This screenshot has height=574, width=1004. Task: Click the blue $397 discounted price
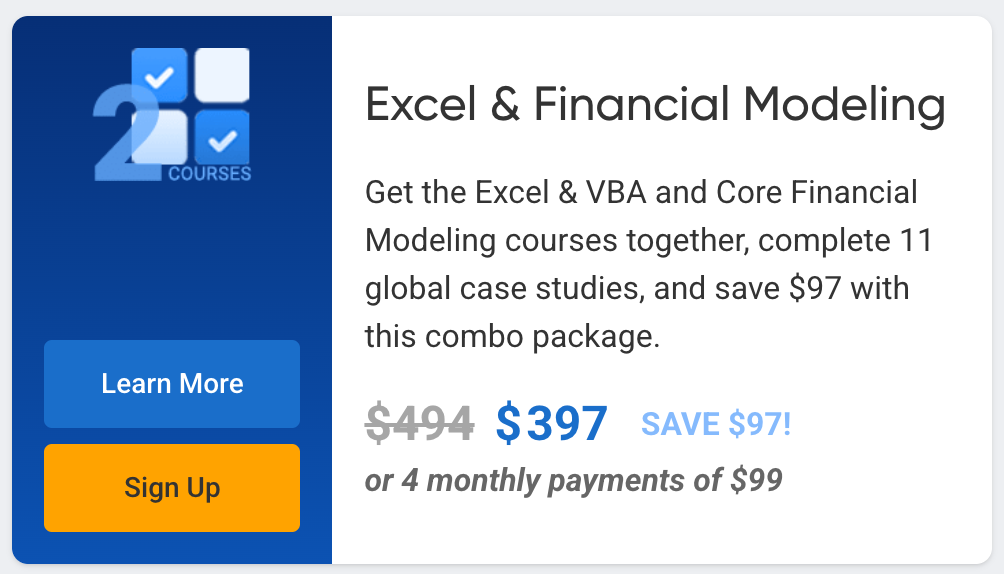click(x=551, y=423)
